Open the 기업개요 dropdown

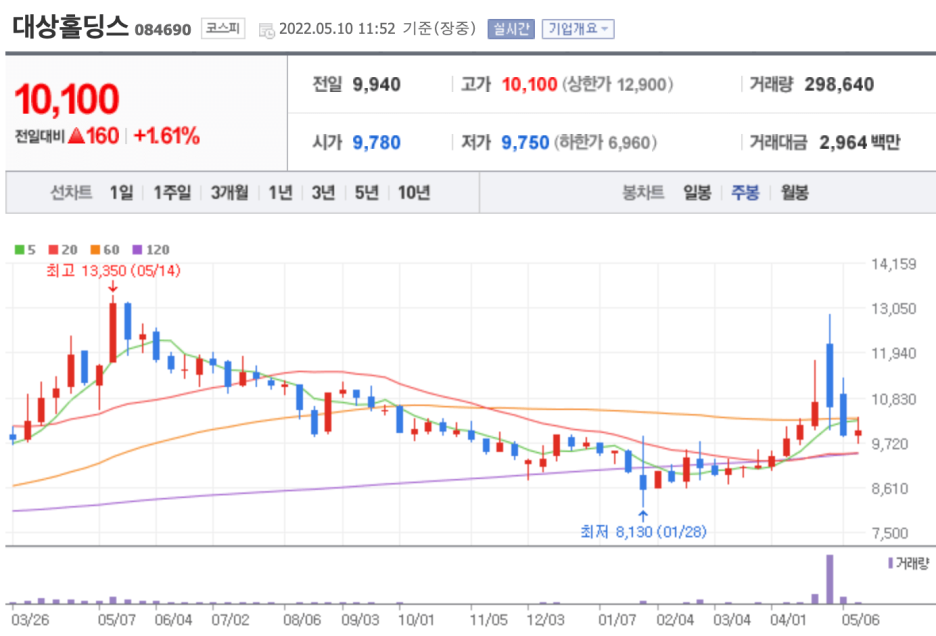coord(578,29)
